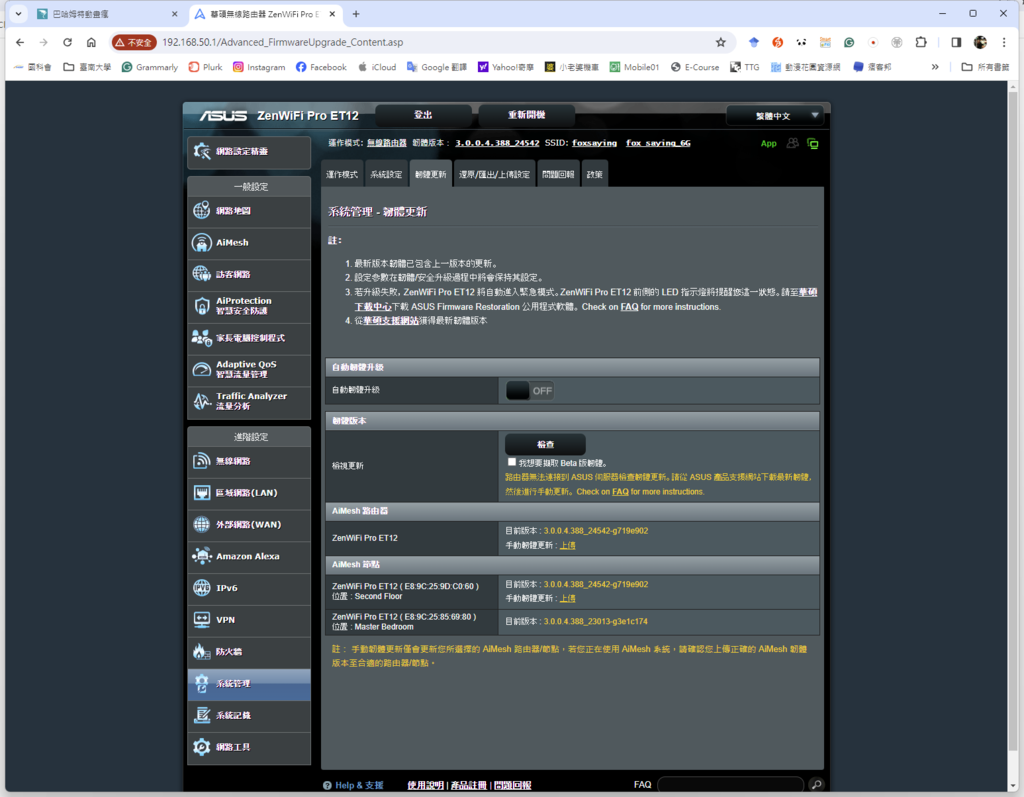
Task: Click 上傳 link for AiMesh router
Action: [568, 545]
